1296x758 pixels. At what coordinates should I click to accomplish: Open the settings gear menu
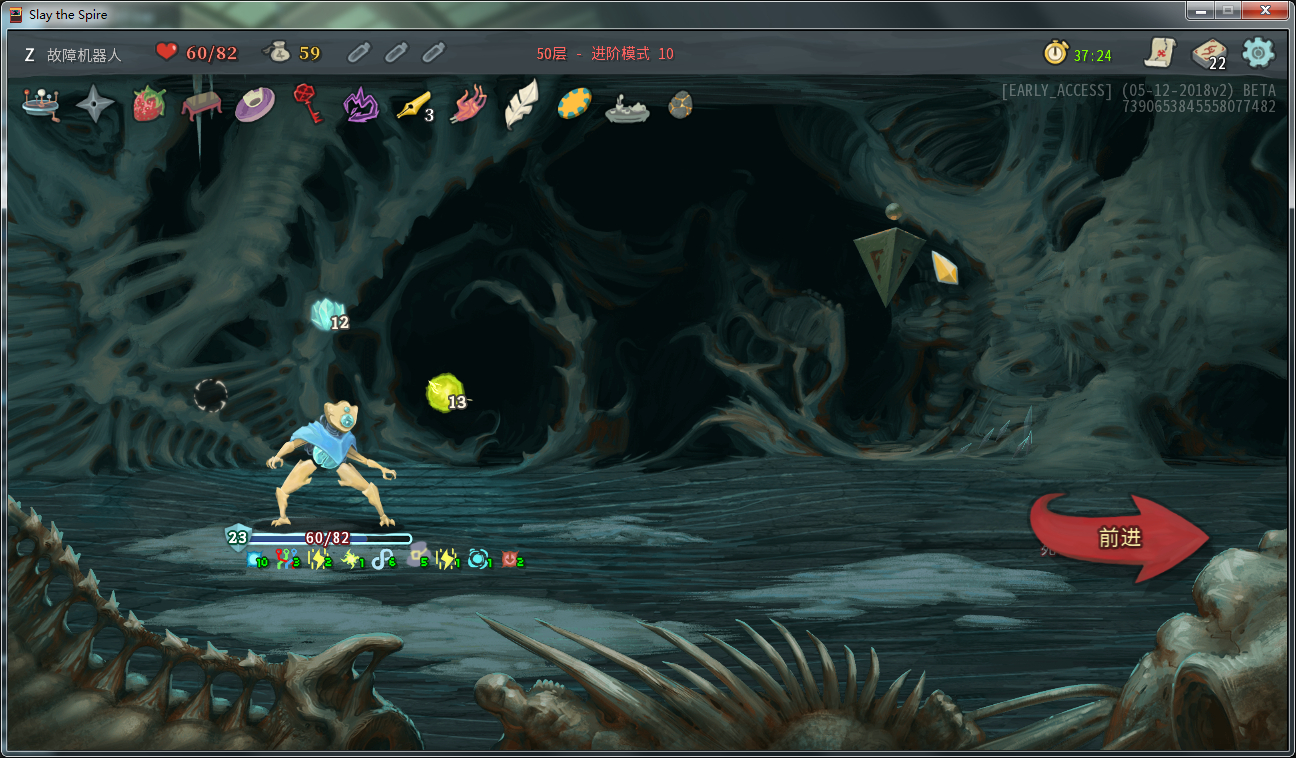[1258, 52]
